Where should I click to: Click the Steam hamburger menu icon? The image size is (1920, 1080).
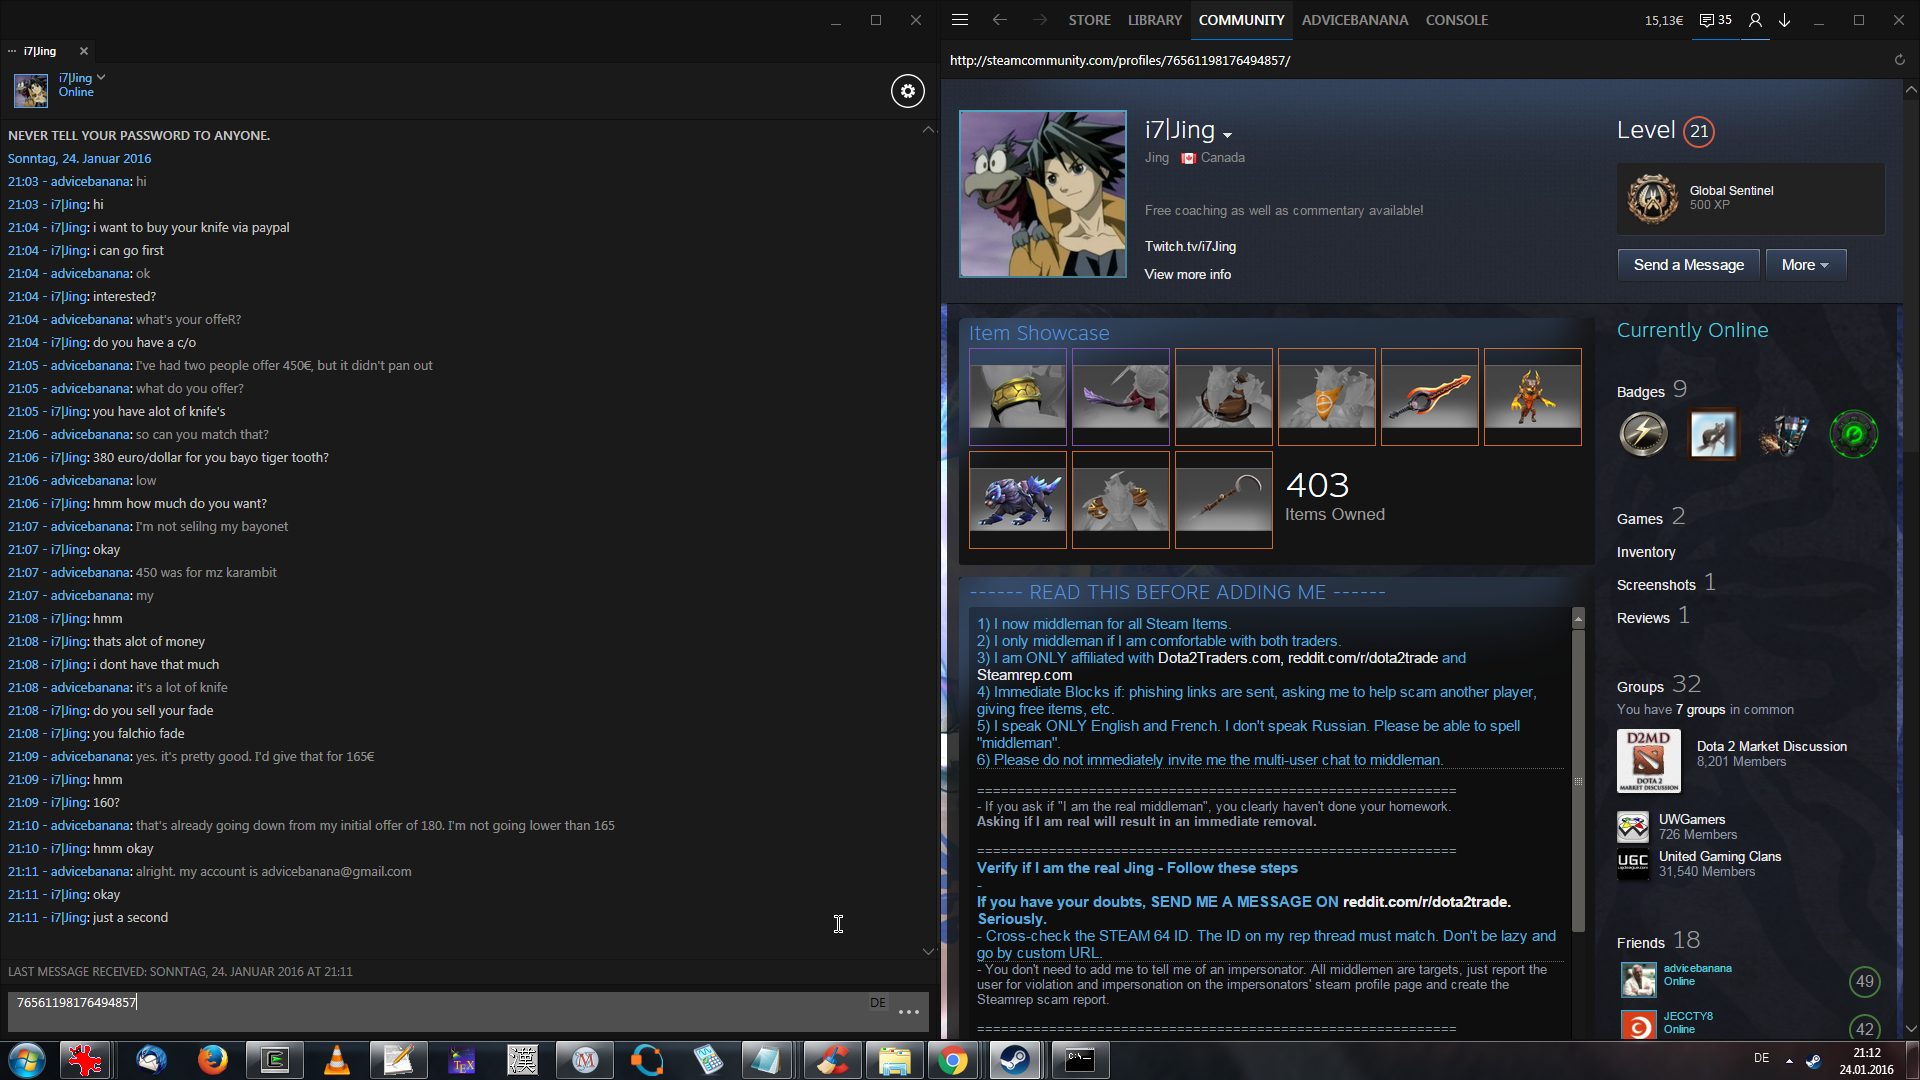tap(960, 20)
